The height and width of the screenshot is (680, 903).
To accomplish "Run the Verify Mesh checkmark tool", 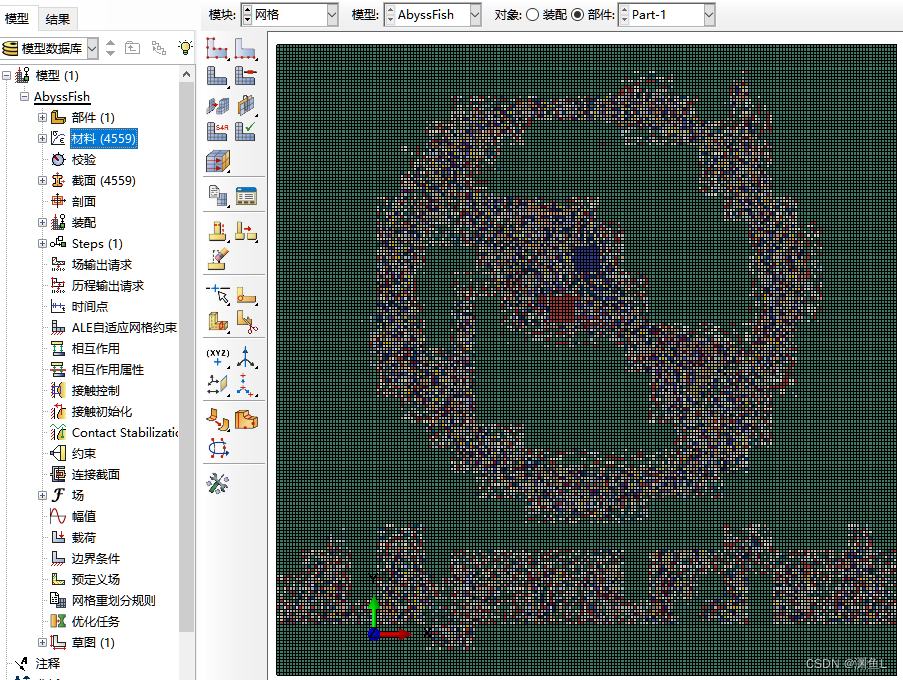I will click(x=246, y=132).
